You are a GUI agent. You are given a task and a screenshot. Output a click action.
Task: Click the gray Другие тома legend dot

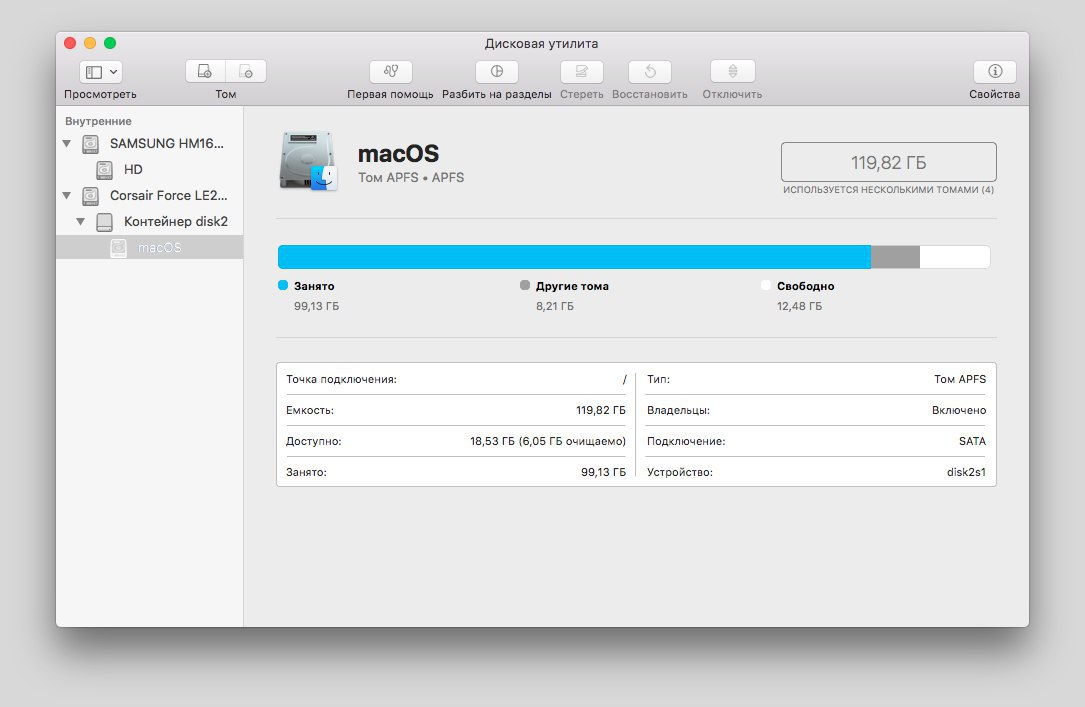pyautogui.click(x=525, y=285)
